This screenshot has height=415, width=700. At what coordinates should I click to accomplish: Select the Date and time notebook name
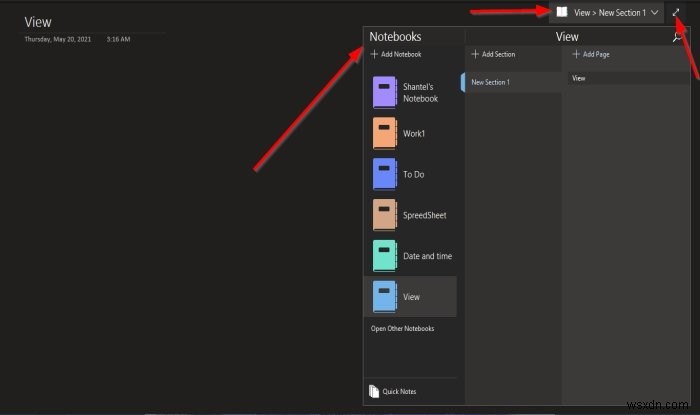(x=427, y=256)
